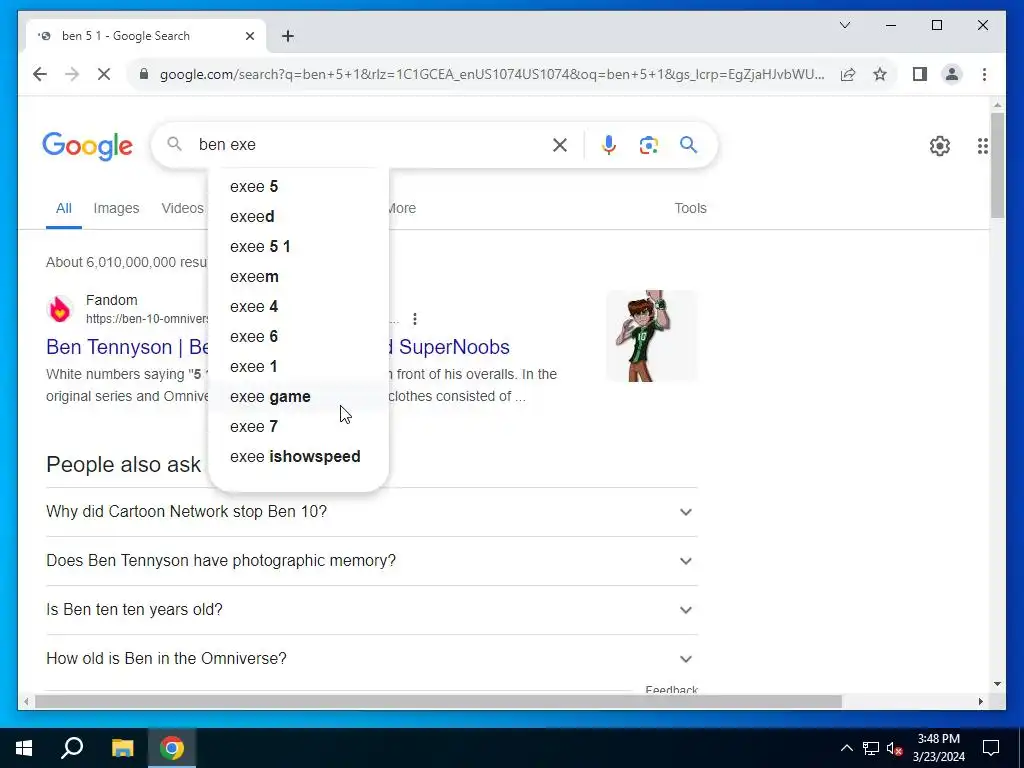This screenshot has height=768, width=1024.
Task: Open the three-dot menu on Fandom result
Action: (415, 319)
